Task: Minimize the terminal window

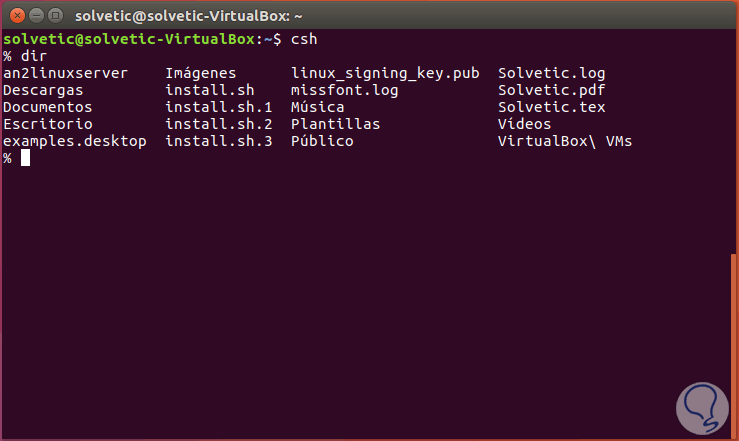Action: pyautogui.click(x=34, y=15)
